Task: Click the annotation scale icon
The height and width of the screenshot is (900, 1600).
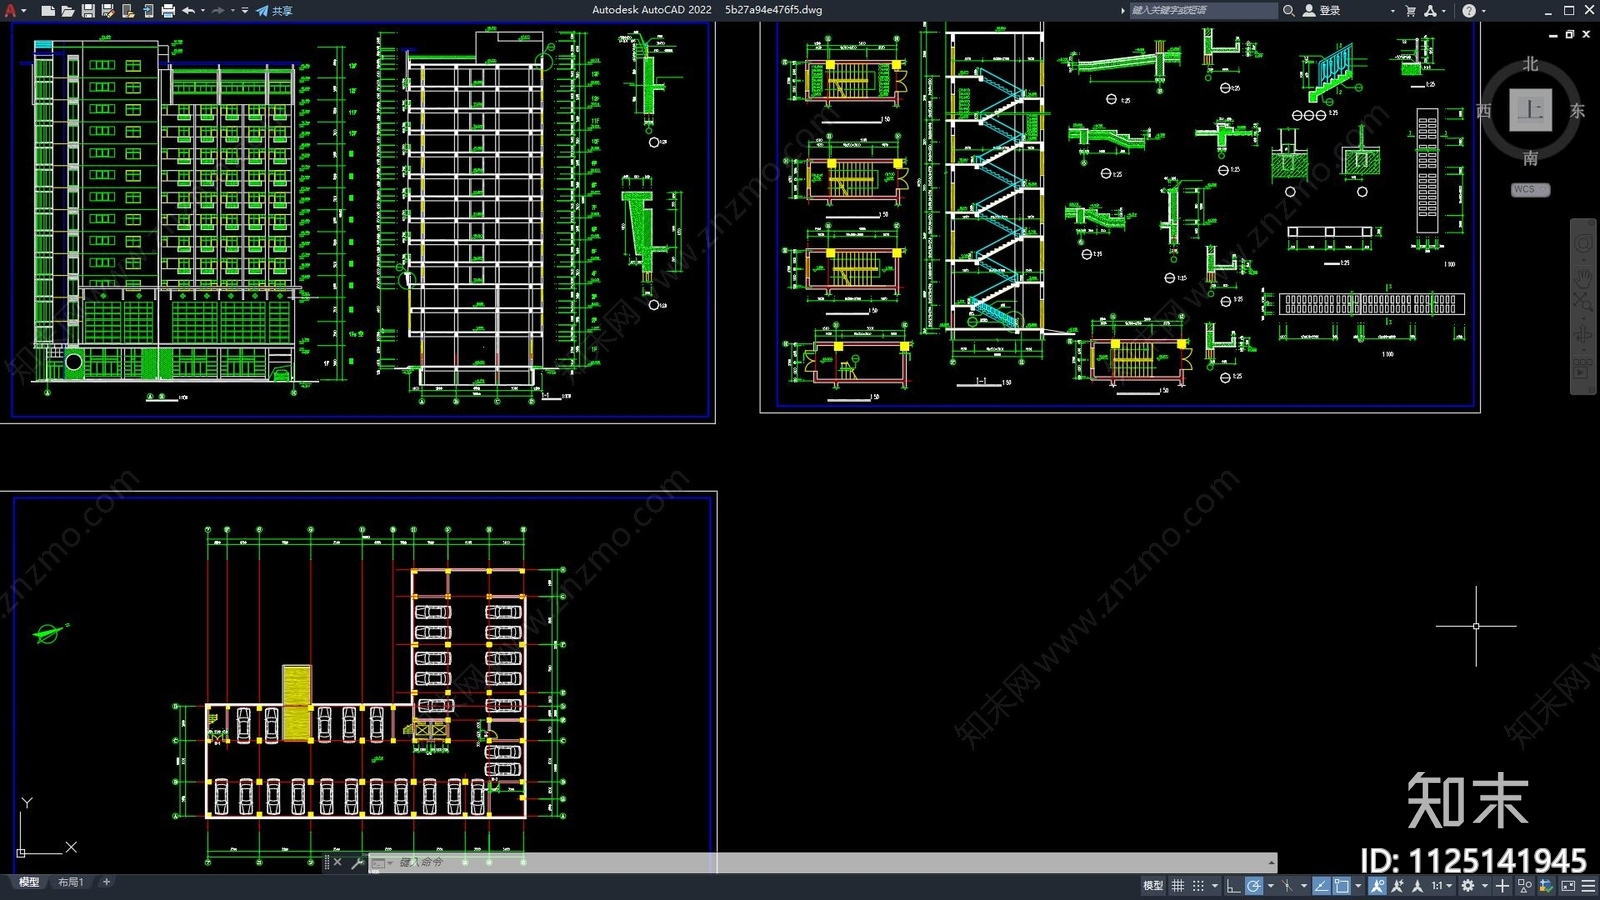Action: 1417,886
